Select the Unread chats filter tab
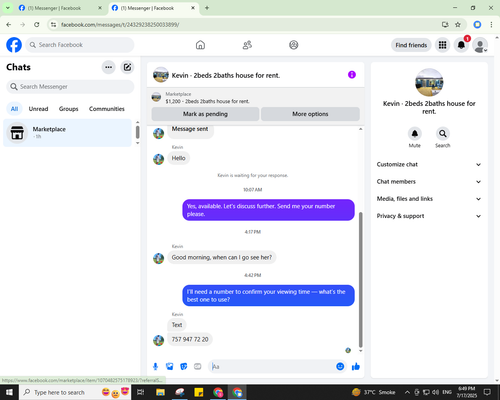The image size is (500, 400). click(38, 109)
